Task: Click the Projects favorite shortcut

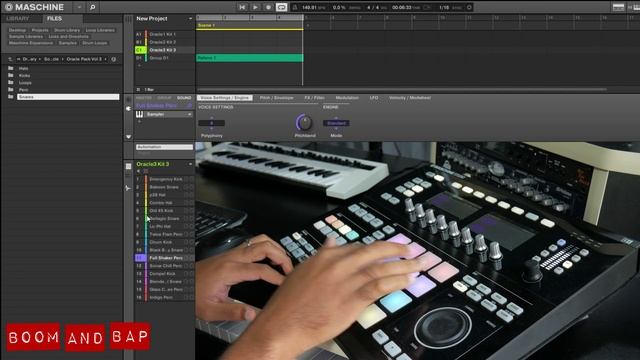Action: click(x=40, y=30)
